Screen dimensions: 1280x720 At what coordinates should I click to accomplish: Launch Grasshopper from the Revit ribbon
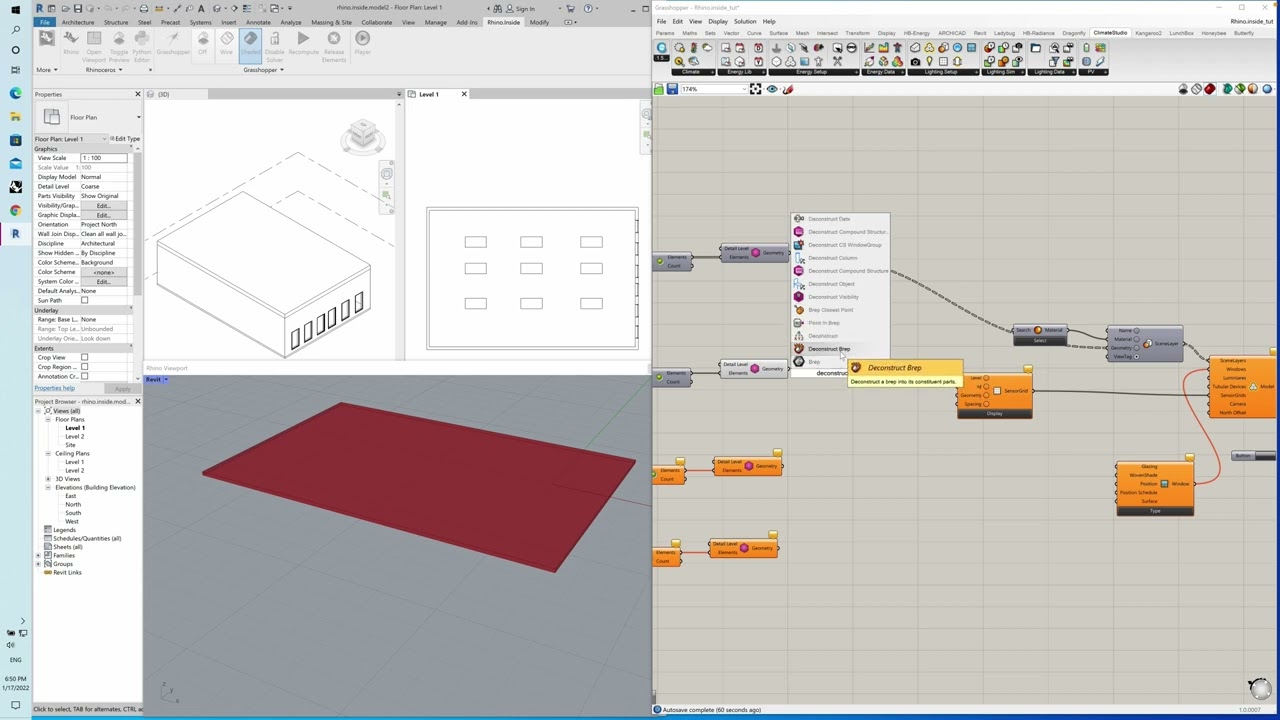[x=173, y=43]
